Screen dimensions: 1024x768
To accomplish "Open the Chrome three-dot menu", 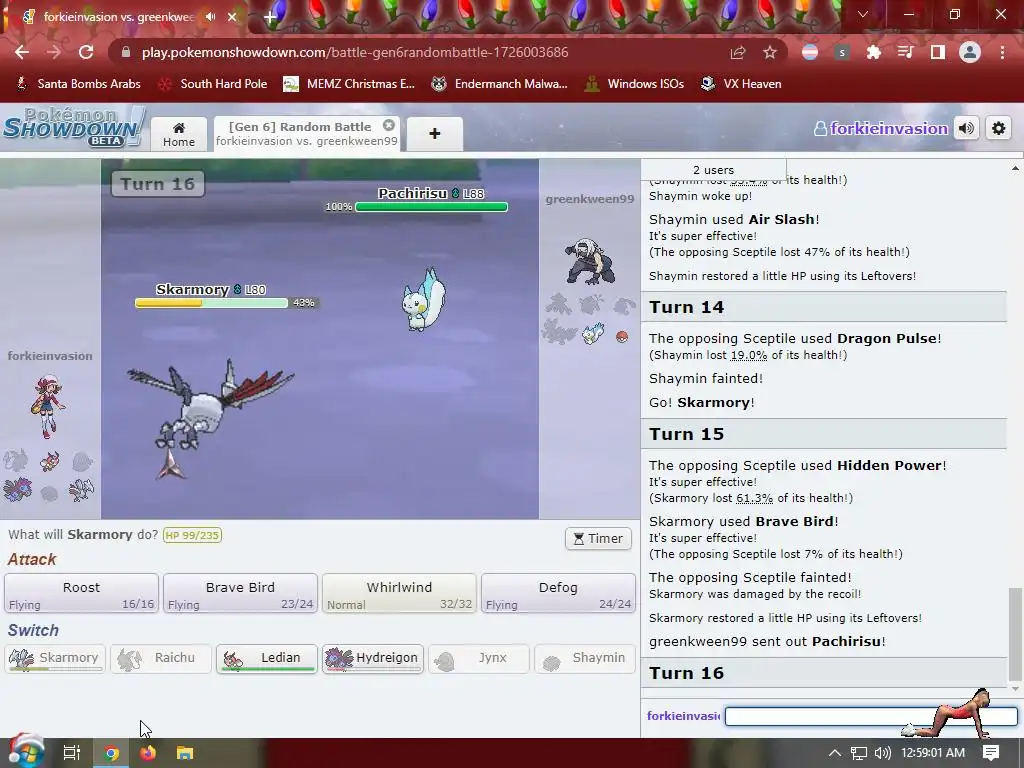I will [1002, 52].
